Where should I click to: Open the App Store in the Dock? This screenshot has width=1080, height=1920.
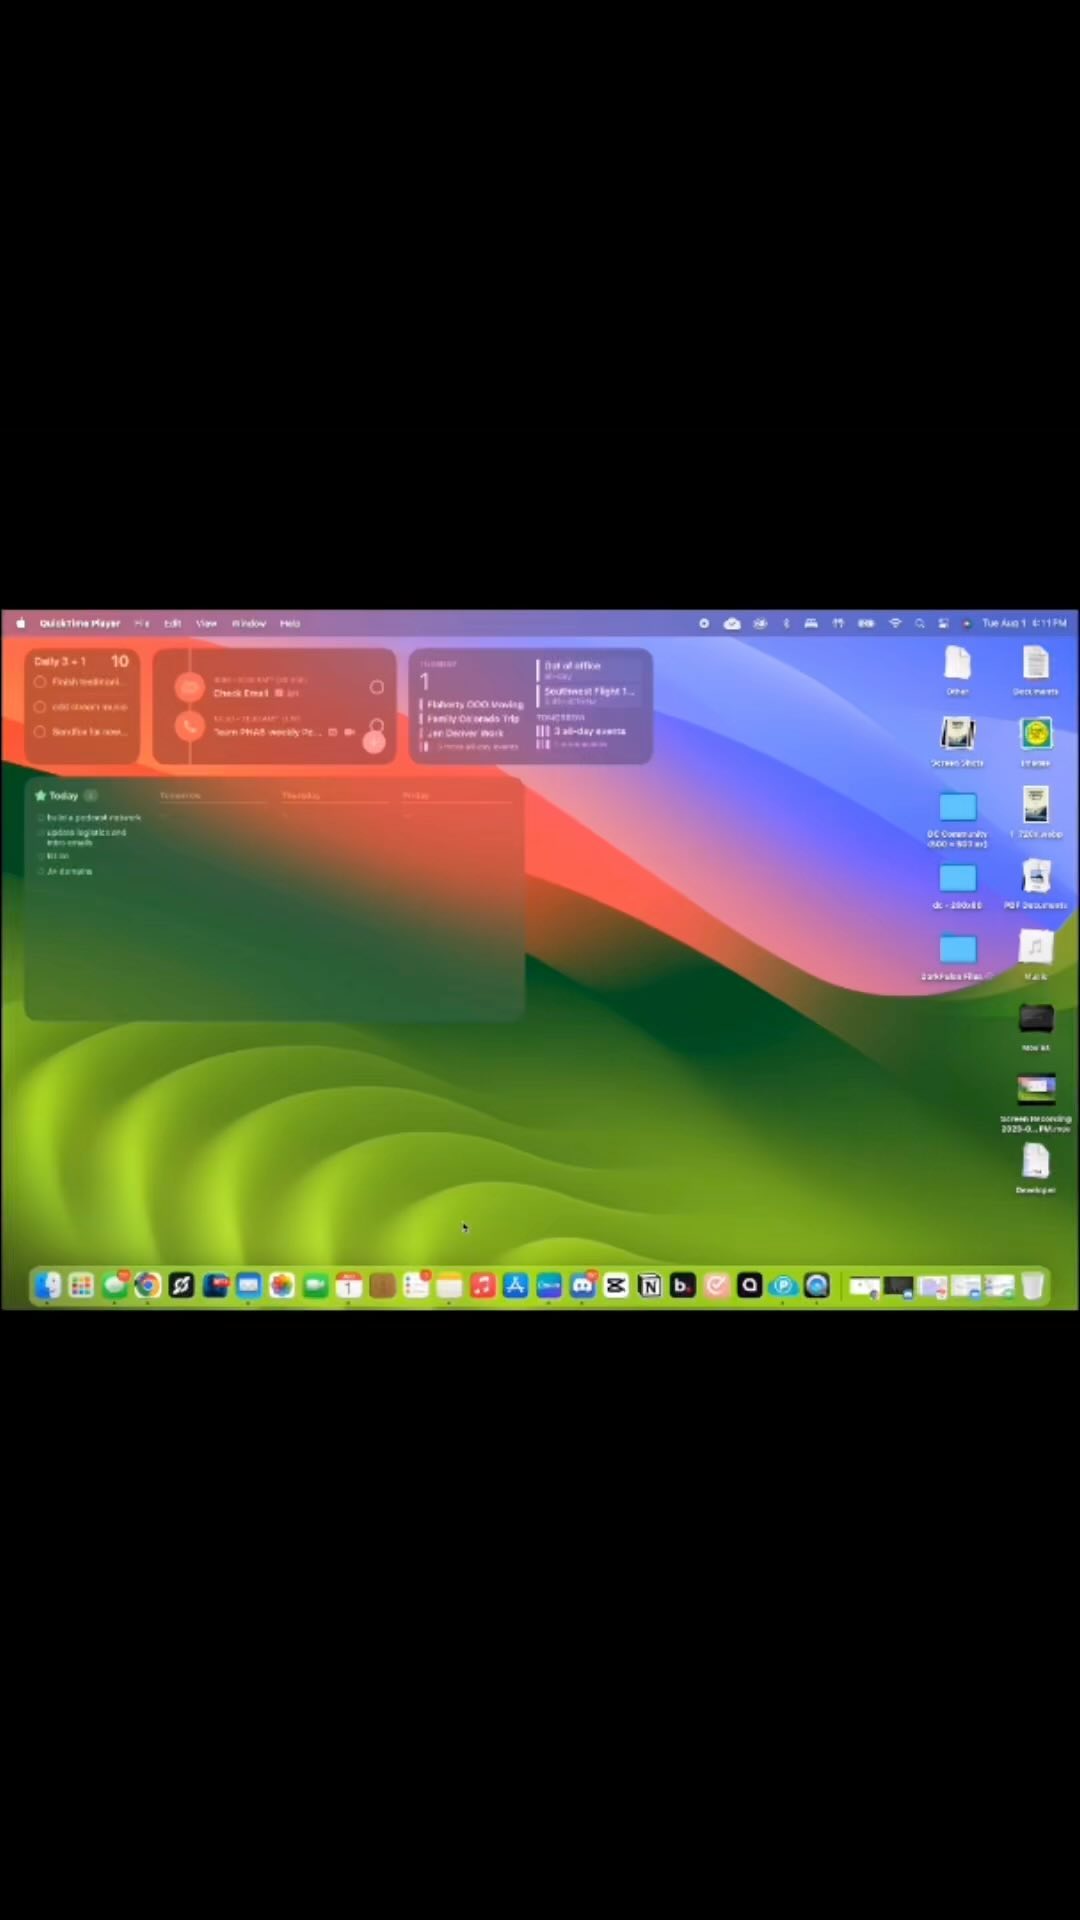[516, 1285]
